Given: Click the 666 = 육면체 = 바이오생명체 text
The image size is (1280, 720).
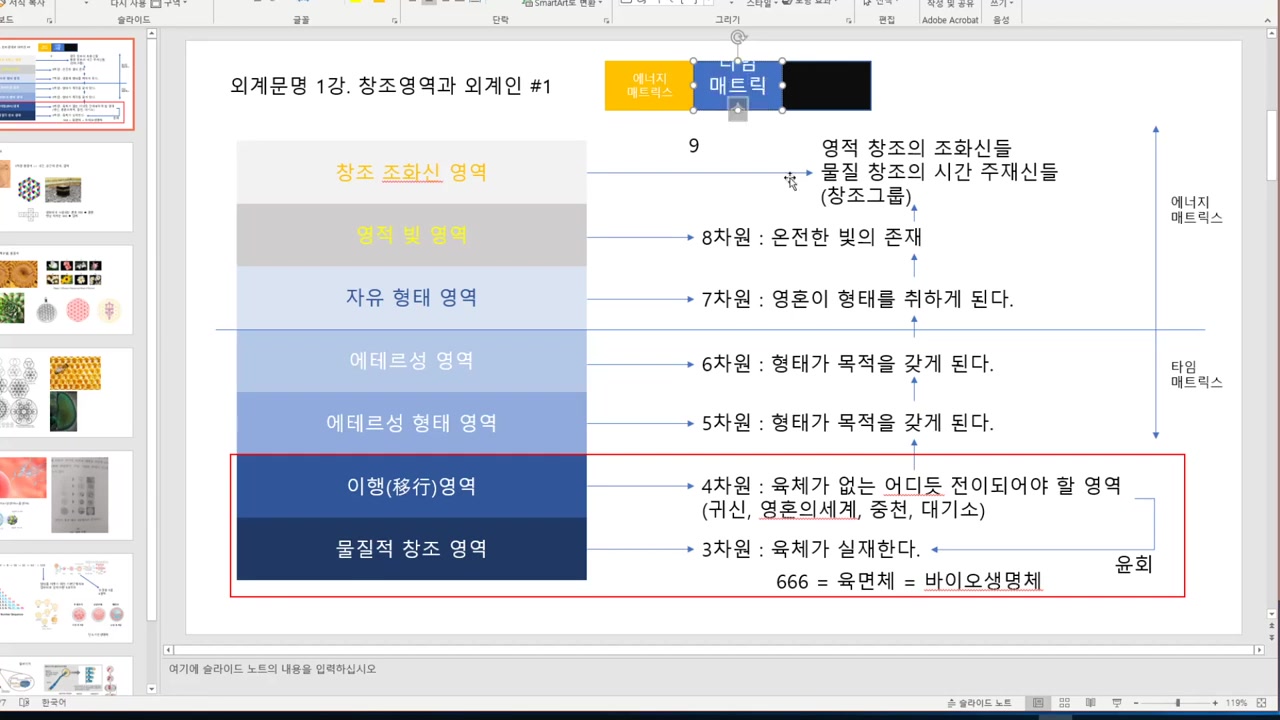Looking at the screenshot, I should tap(909, 581).
